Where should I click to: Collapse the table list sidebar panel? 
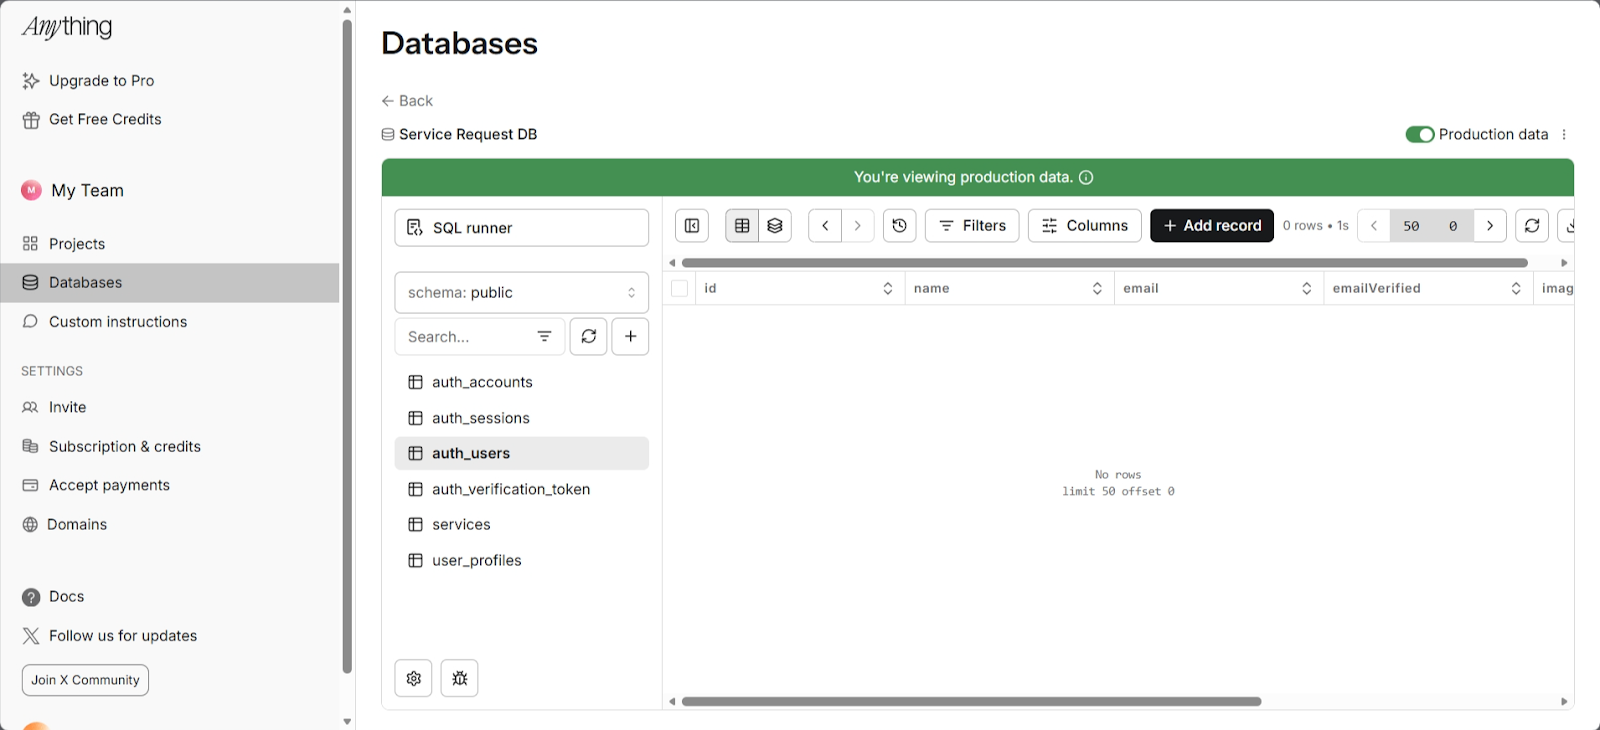[692, 226]
